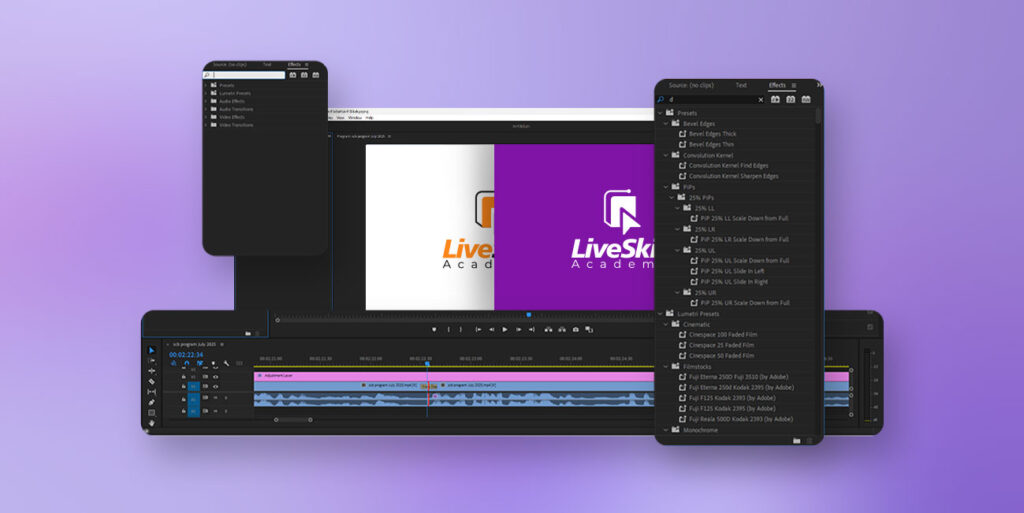Step back one frame
The image size is (1024, 513).
coord(492,330)
